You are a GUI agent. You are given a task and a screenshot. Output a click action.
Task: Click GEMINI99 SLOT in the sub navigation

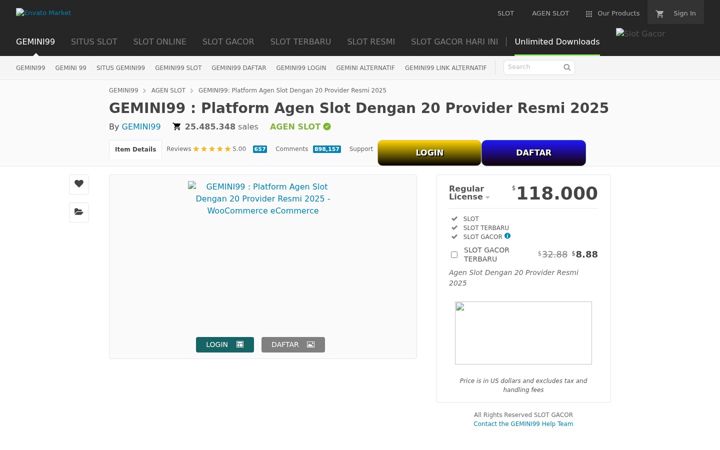coord(178,68)
